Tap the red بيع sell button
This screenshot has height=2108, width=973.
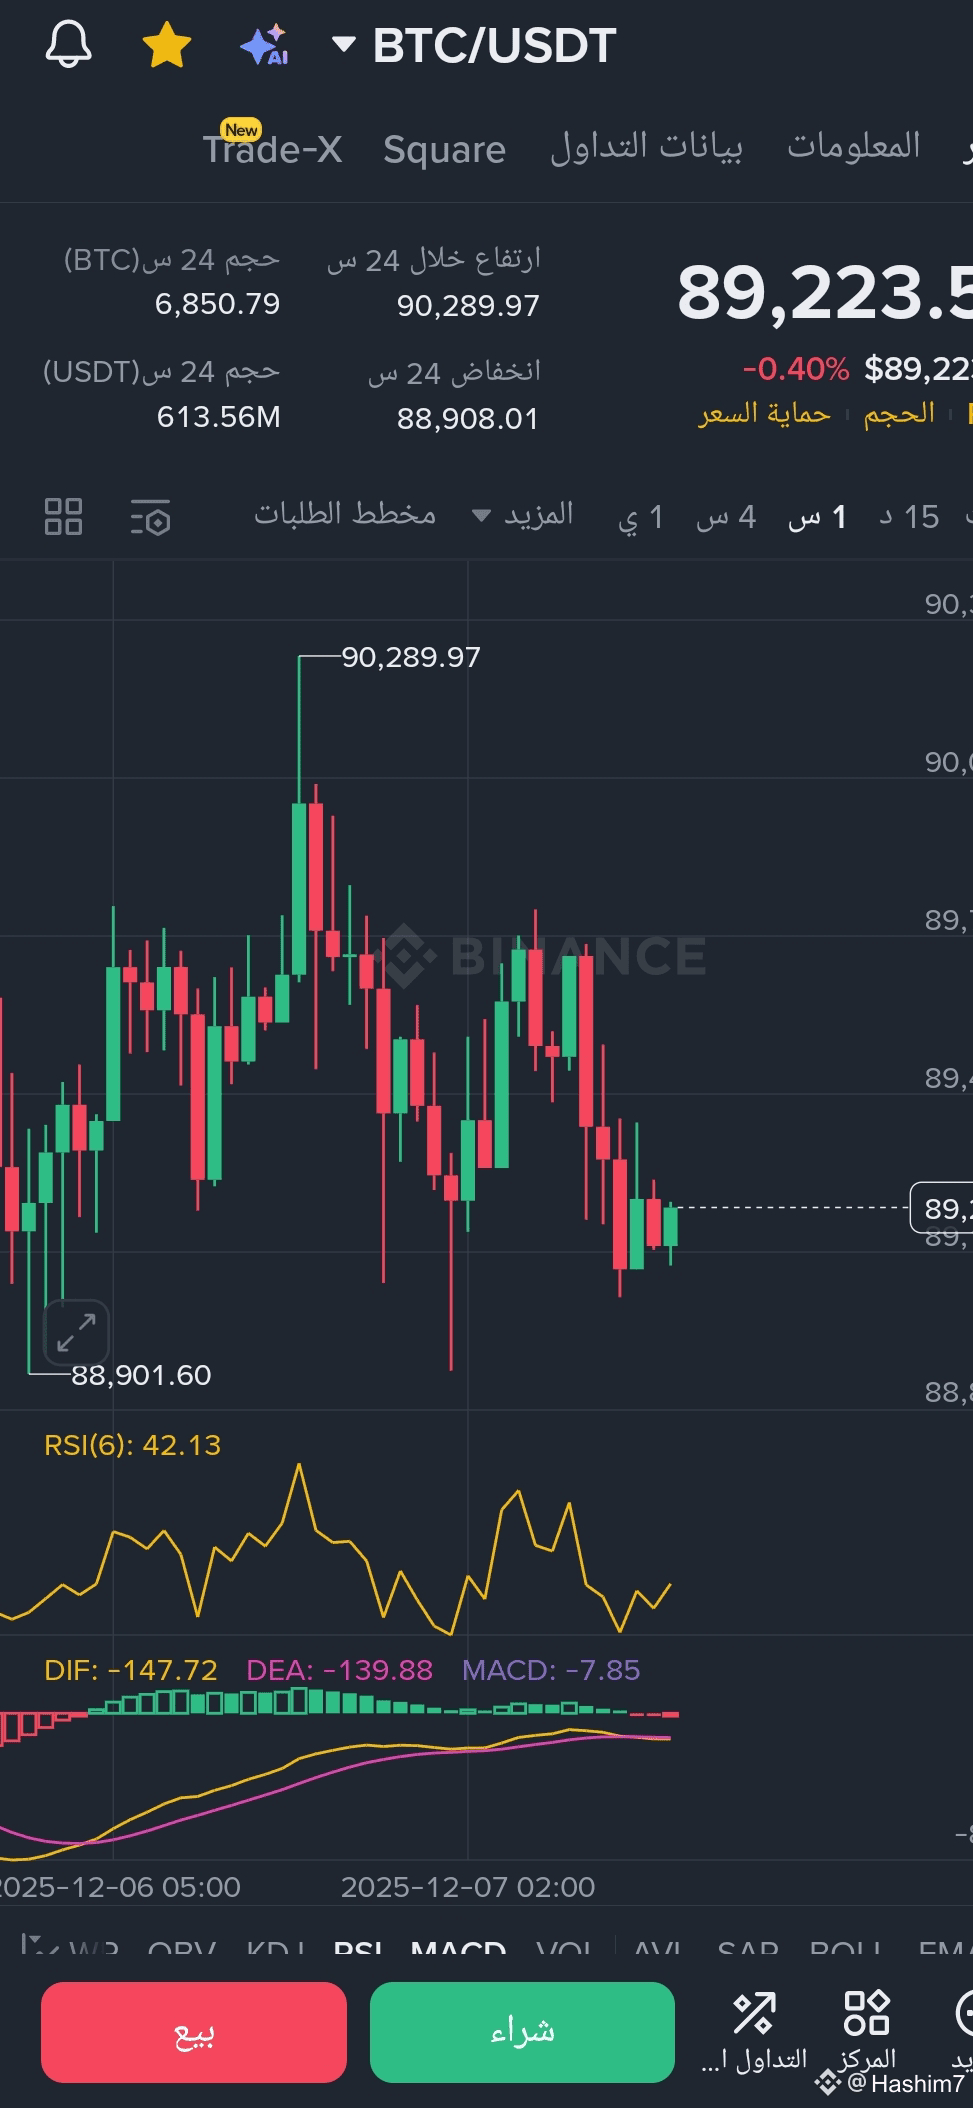[x=194, y=2032]
